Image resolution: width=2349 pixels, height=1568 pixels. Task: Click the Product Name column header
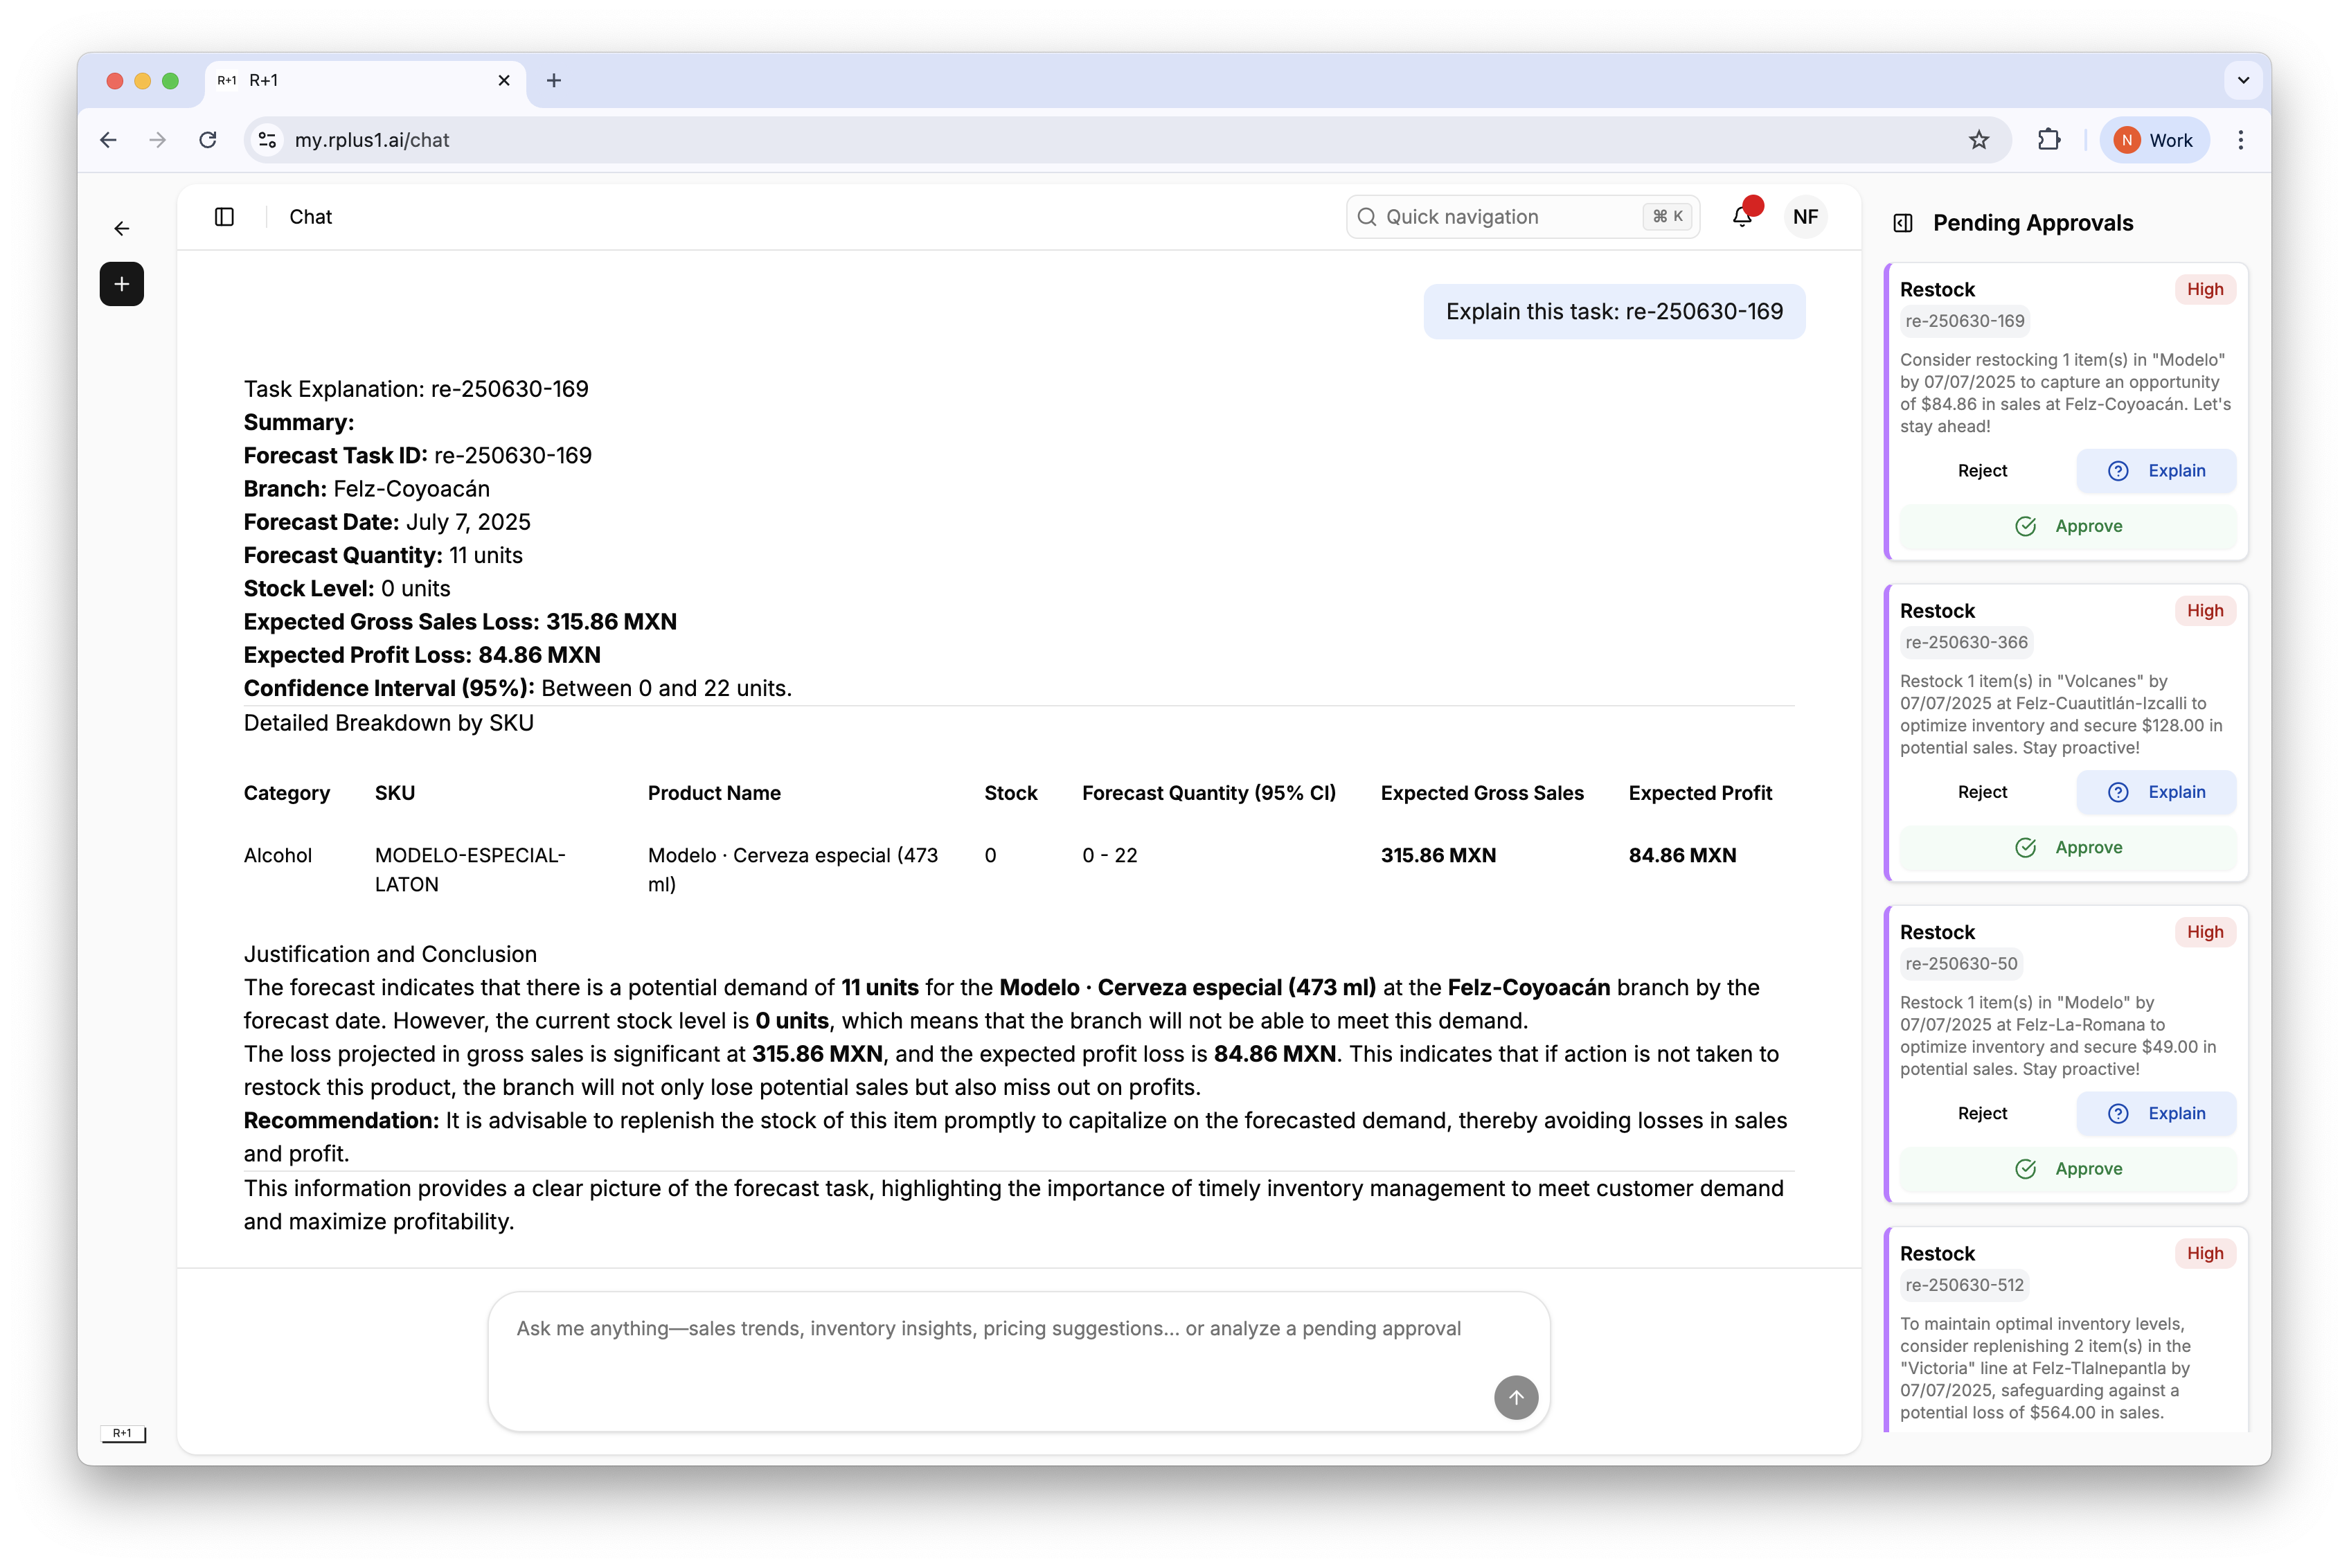(714, 793)
